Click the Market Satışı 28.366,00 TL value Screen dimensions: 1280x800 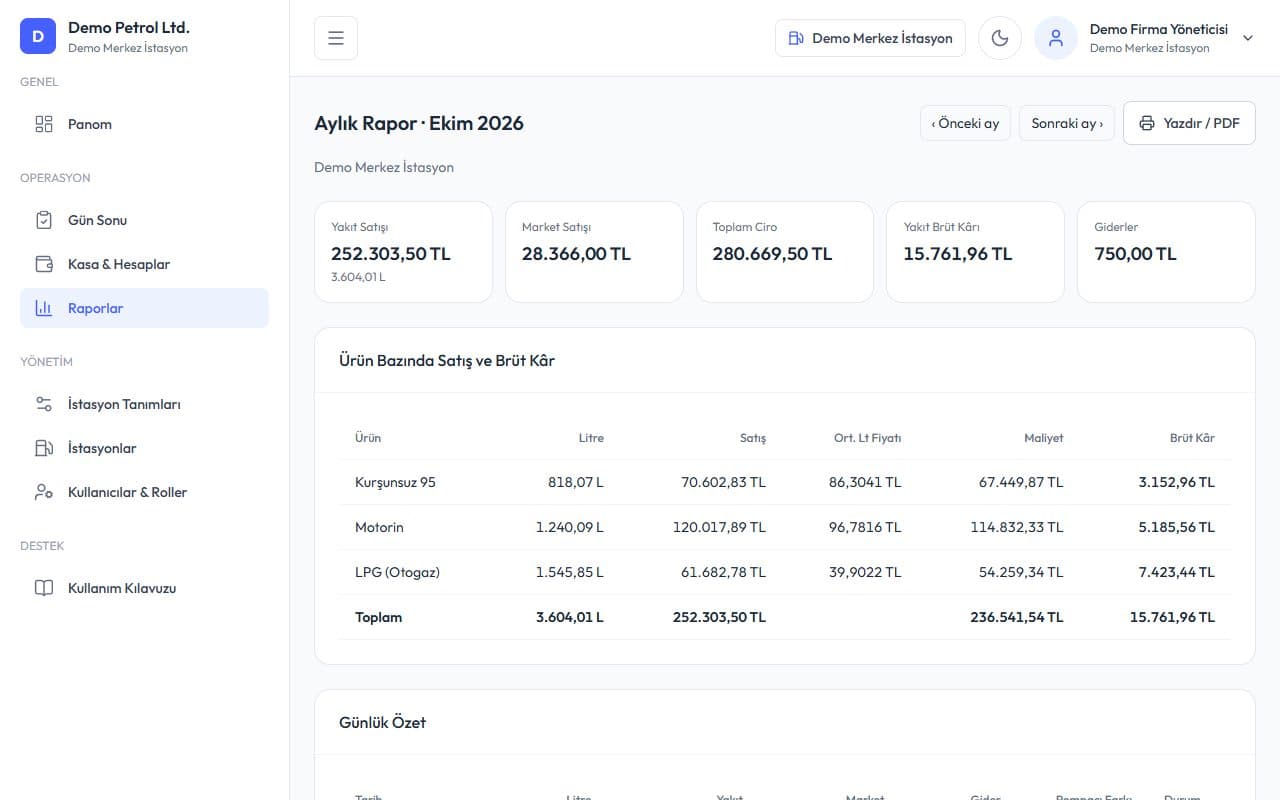[576, 254]
